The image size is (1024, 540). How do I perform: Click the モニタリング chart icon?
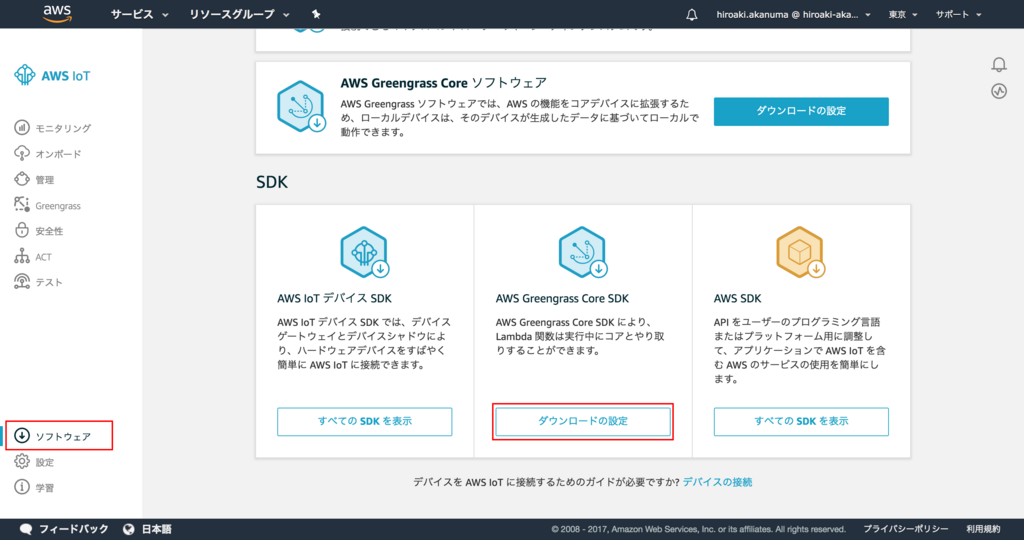(x=22, y=127)
